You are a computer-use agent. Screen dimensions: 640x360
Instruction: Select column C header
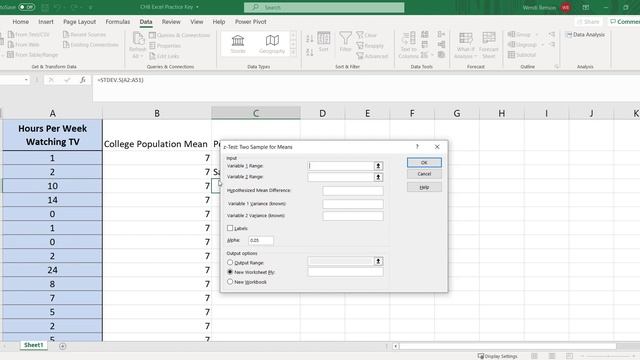pos(256,113)
